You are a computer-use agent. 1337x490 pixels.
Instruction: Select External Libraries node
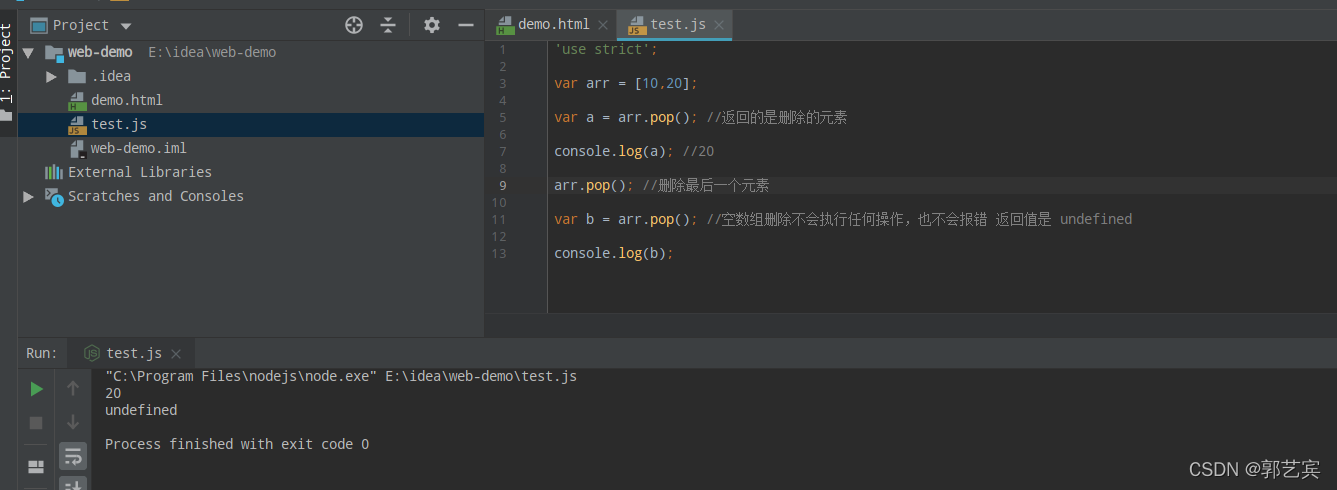(x=139, y=172)
